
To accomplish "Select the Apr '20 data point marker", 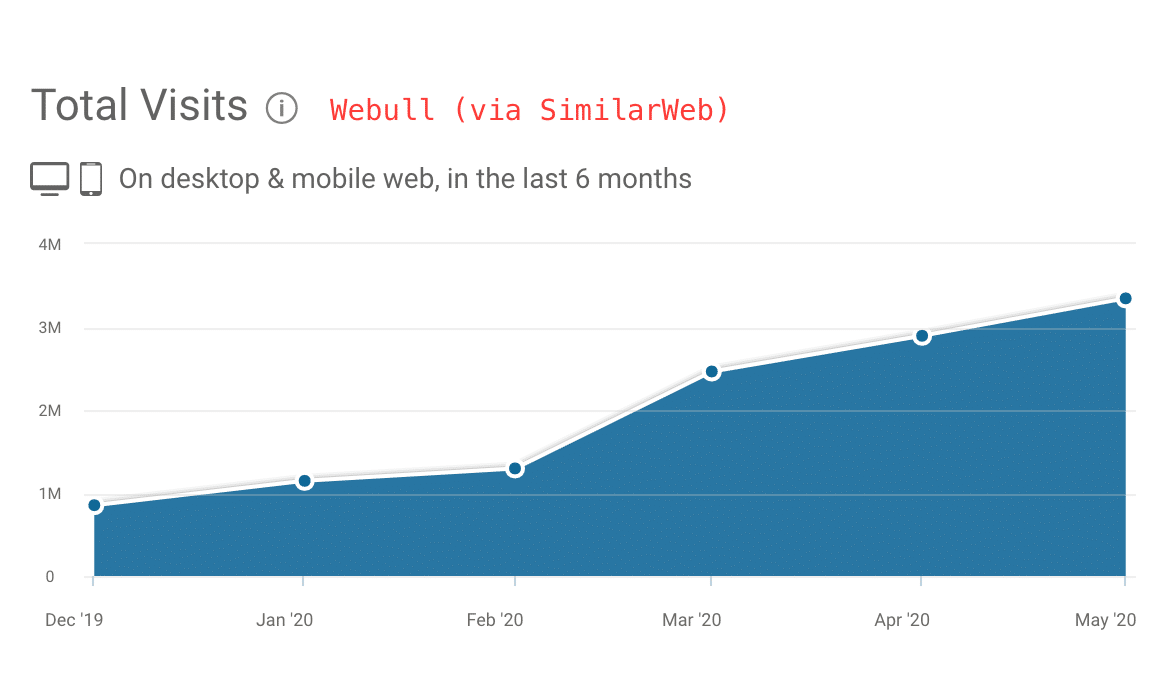I will pyautogui.click(x=922, y=336).
